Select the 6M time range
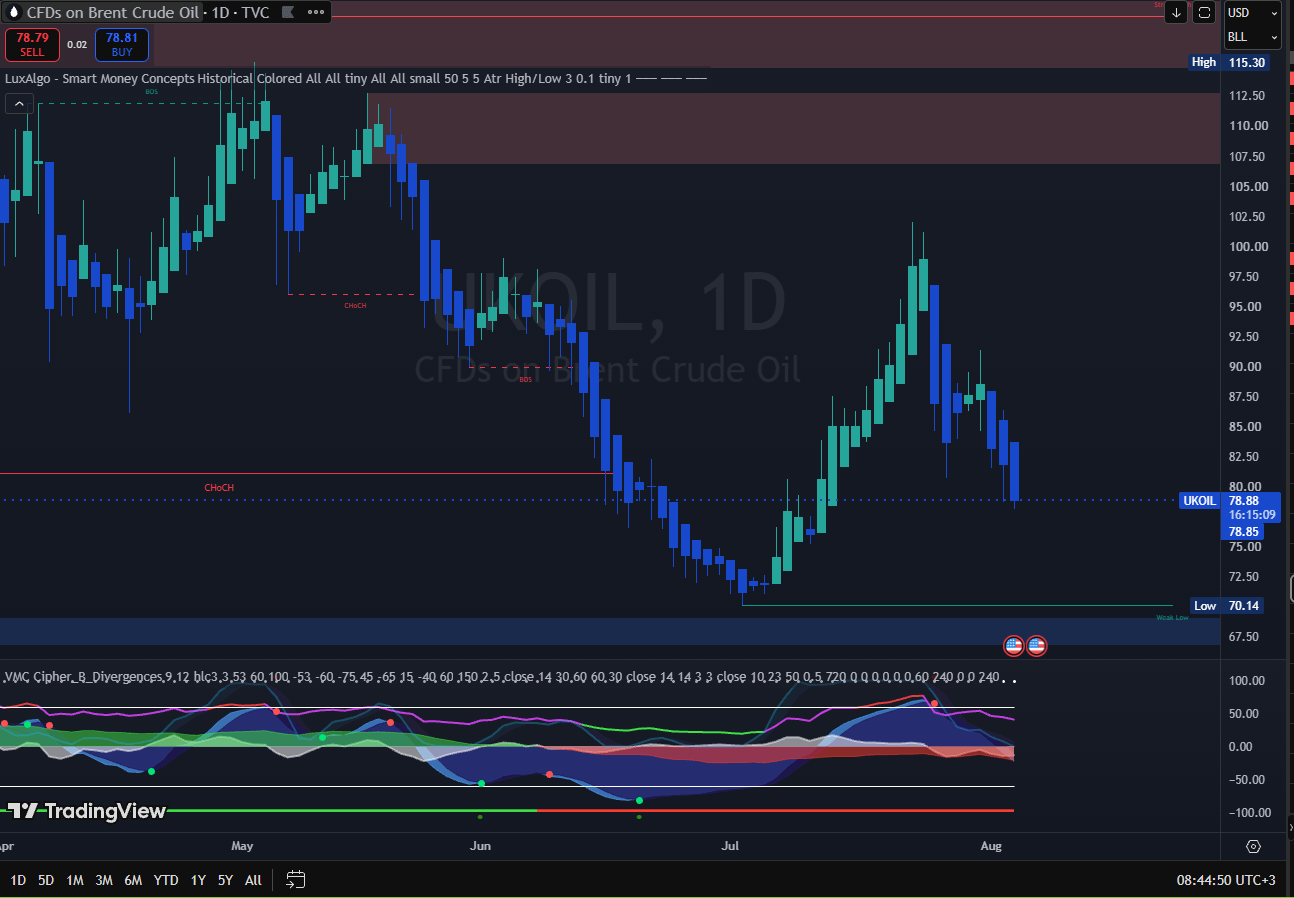Screen dimensions: 1294x898 point(133,880)
